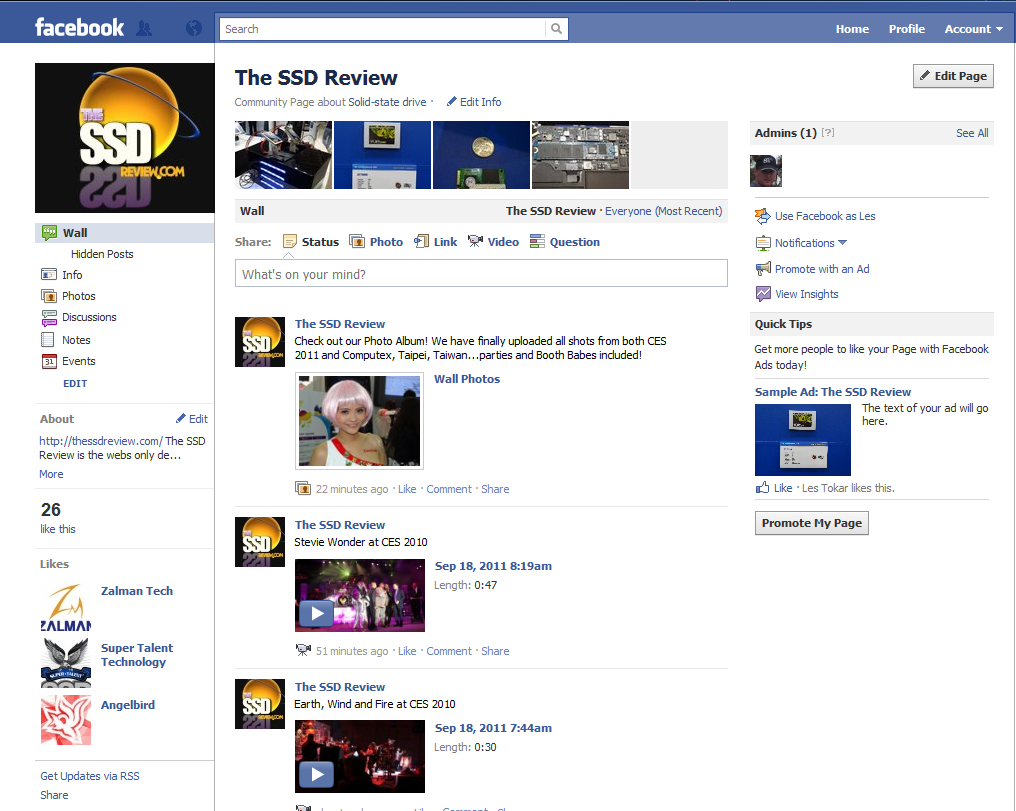Attach a picture via the Photo share icon
This screenshot has width=1016, height=811.
(360, 241)
